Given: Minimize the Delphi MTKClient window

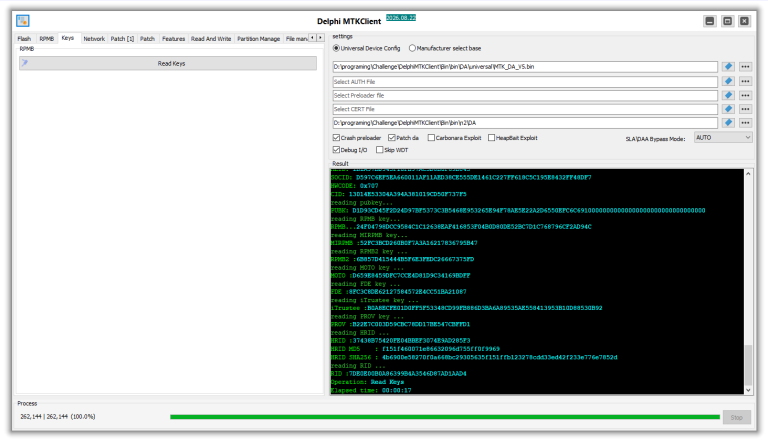Looking at the screenshot, I should click(710, 21).
